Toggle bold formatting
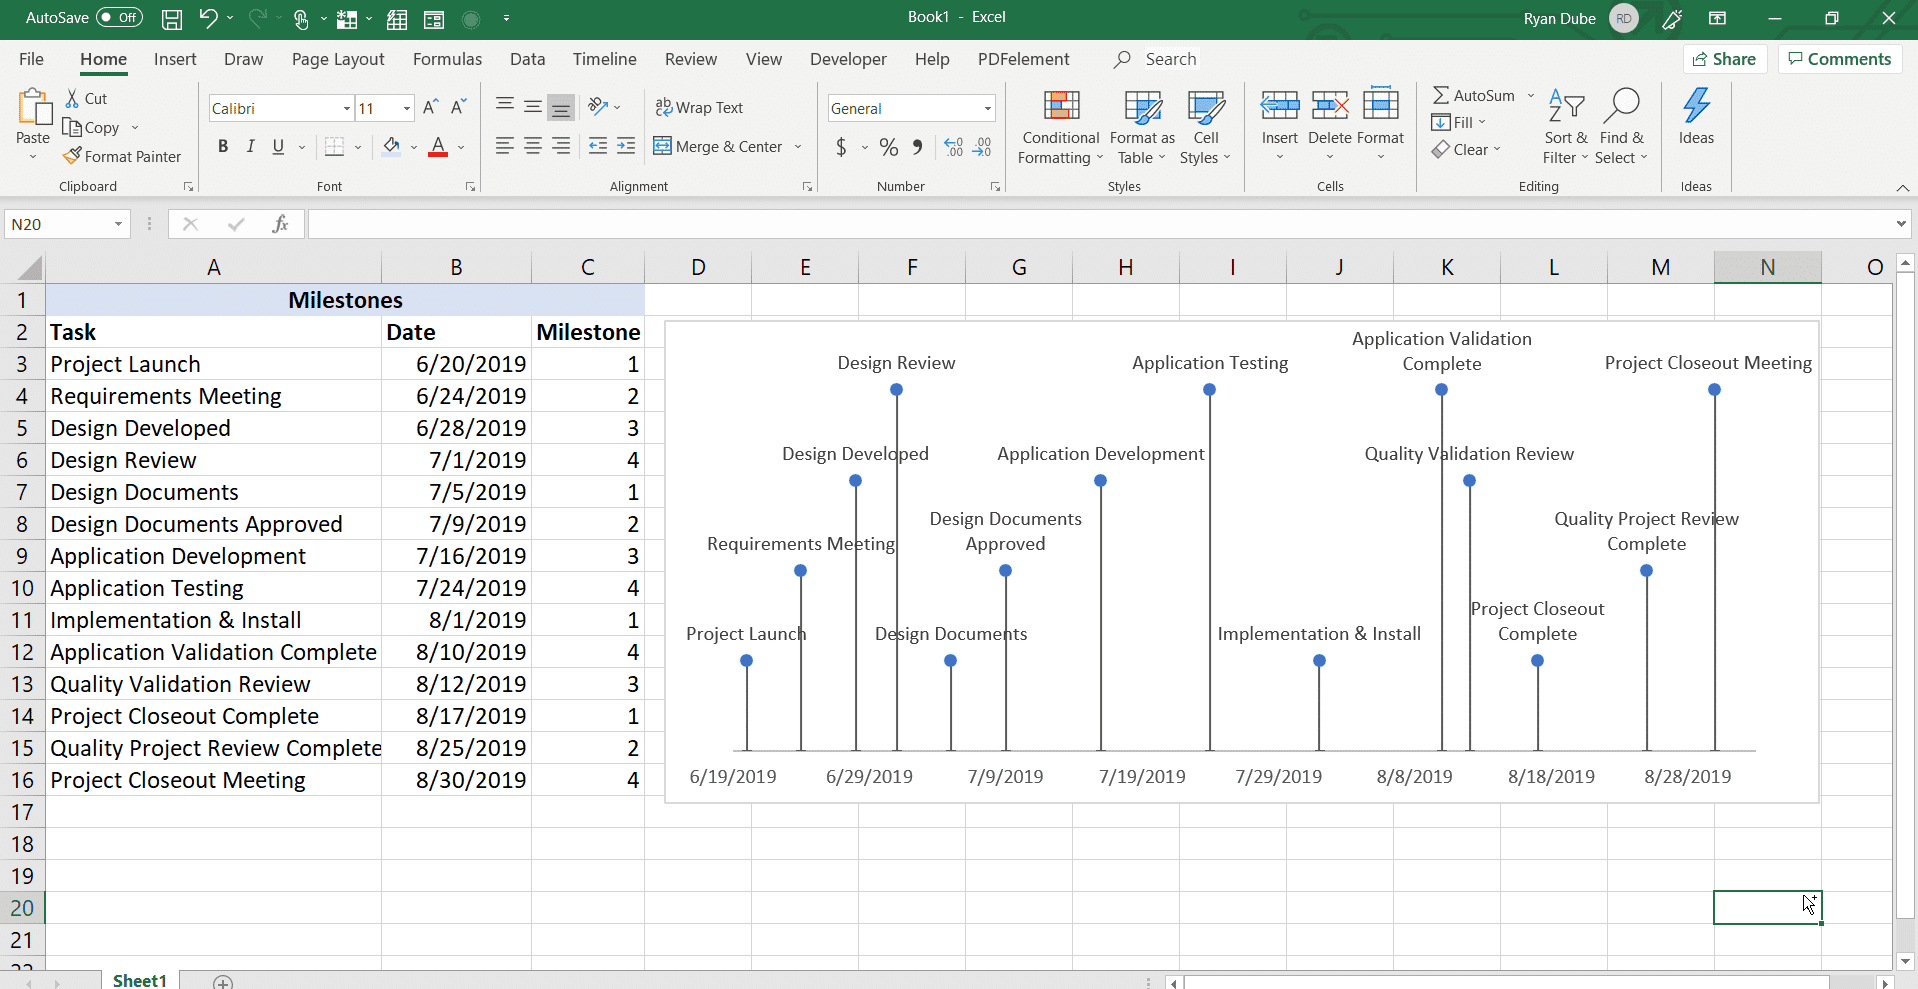1918x989 pixels. (x=222, y=146)
